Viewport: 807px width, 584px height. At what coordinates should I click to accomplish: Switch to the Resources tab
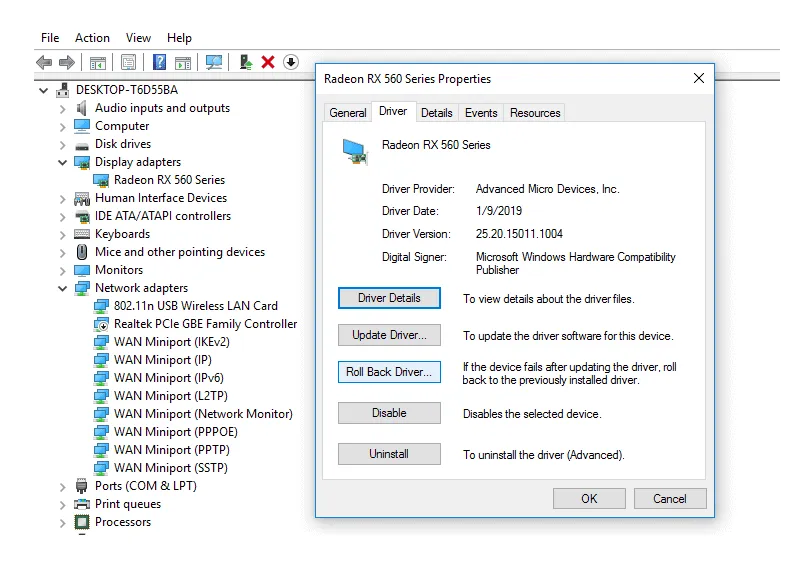[535, 113]
